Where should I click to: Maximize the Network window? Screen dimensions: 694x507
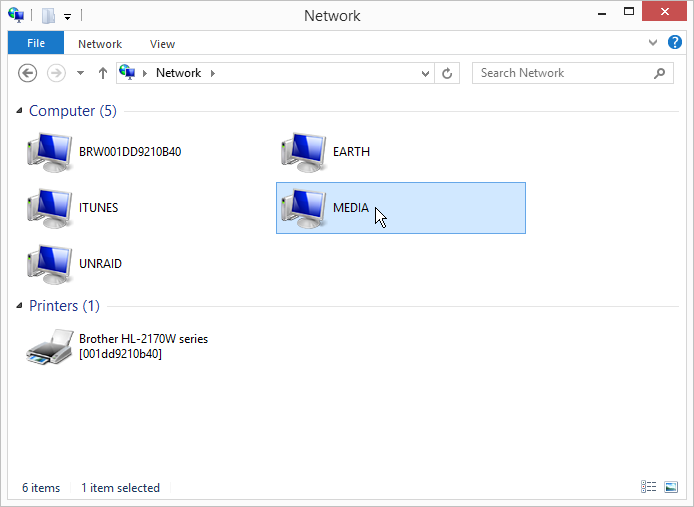coord(629,12)
